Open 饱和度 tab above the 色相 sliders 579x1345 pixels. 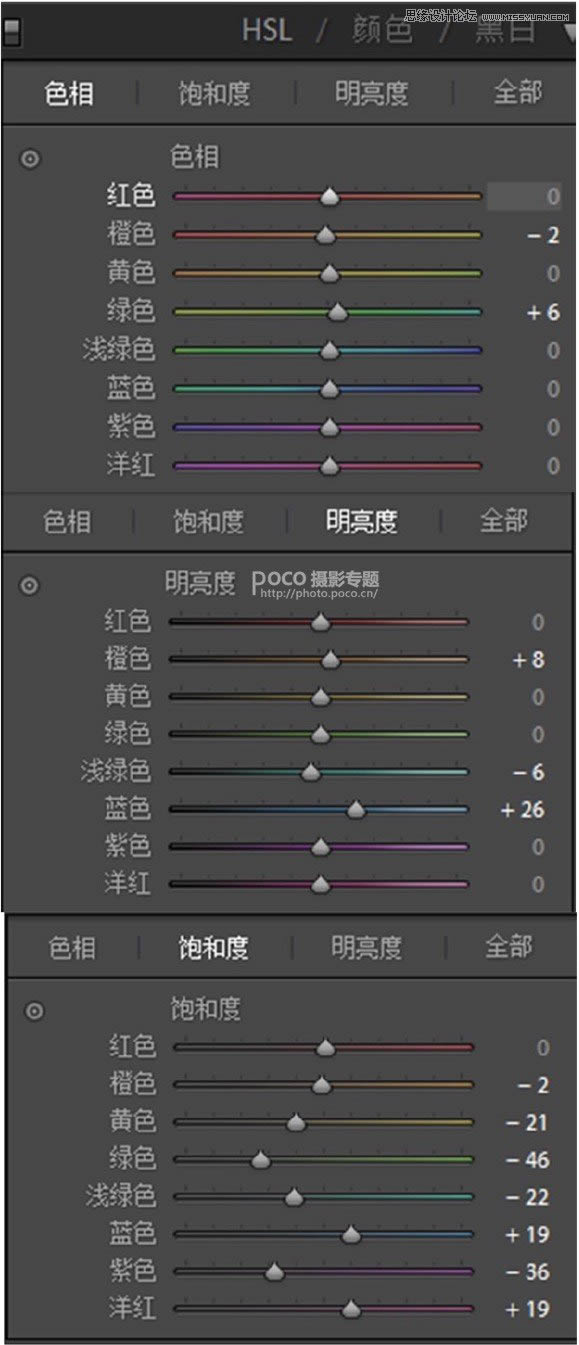point(214,94)
